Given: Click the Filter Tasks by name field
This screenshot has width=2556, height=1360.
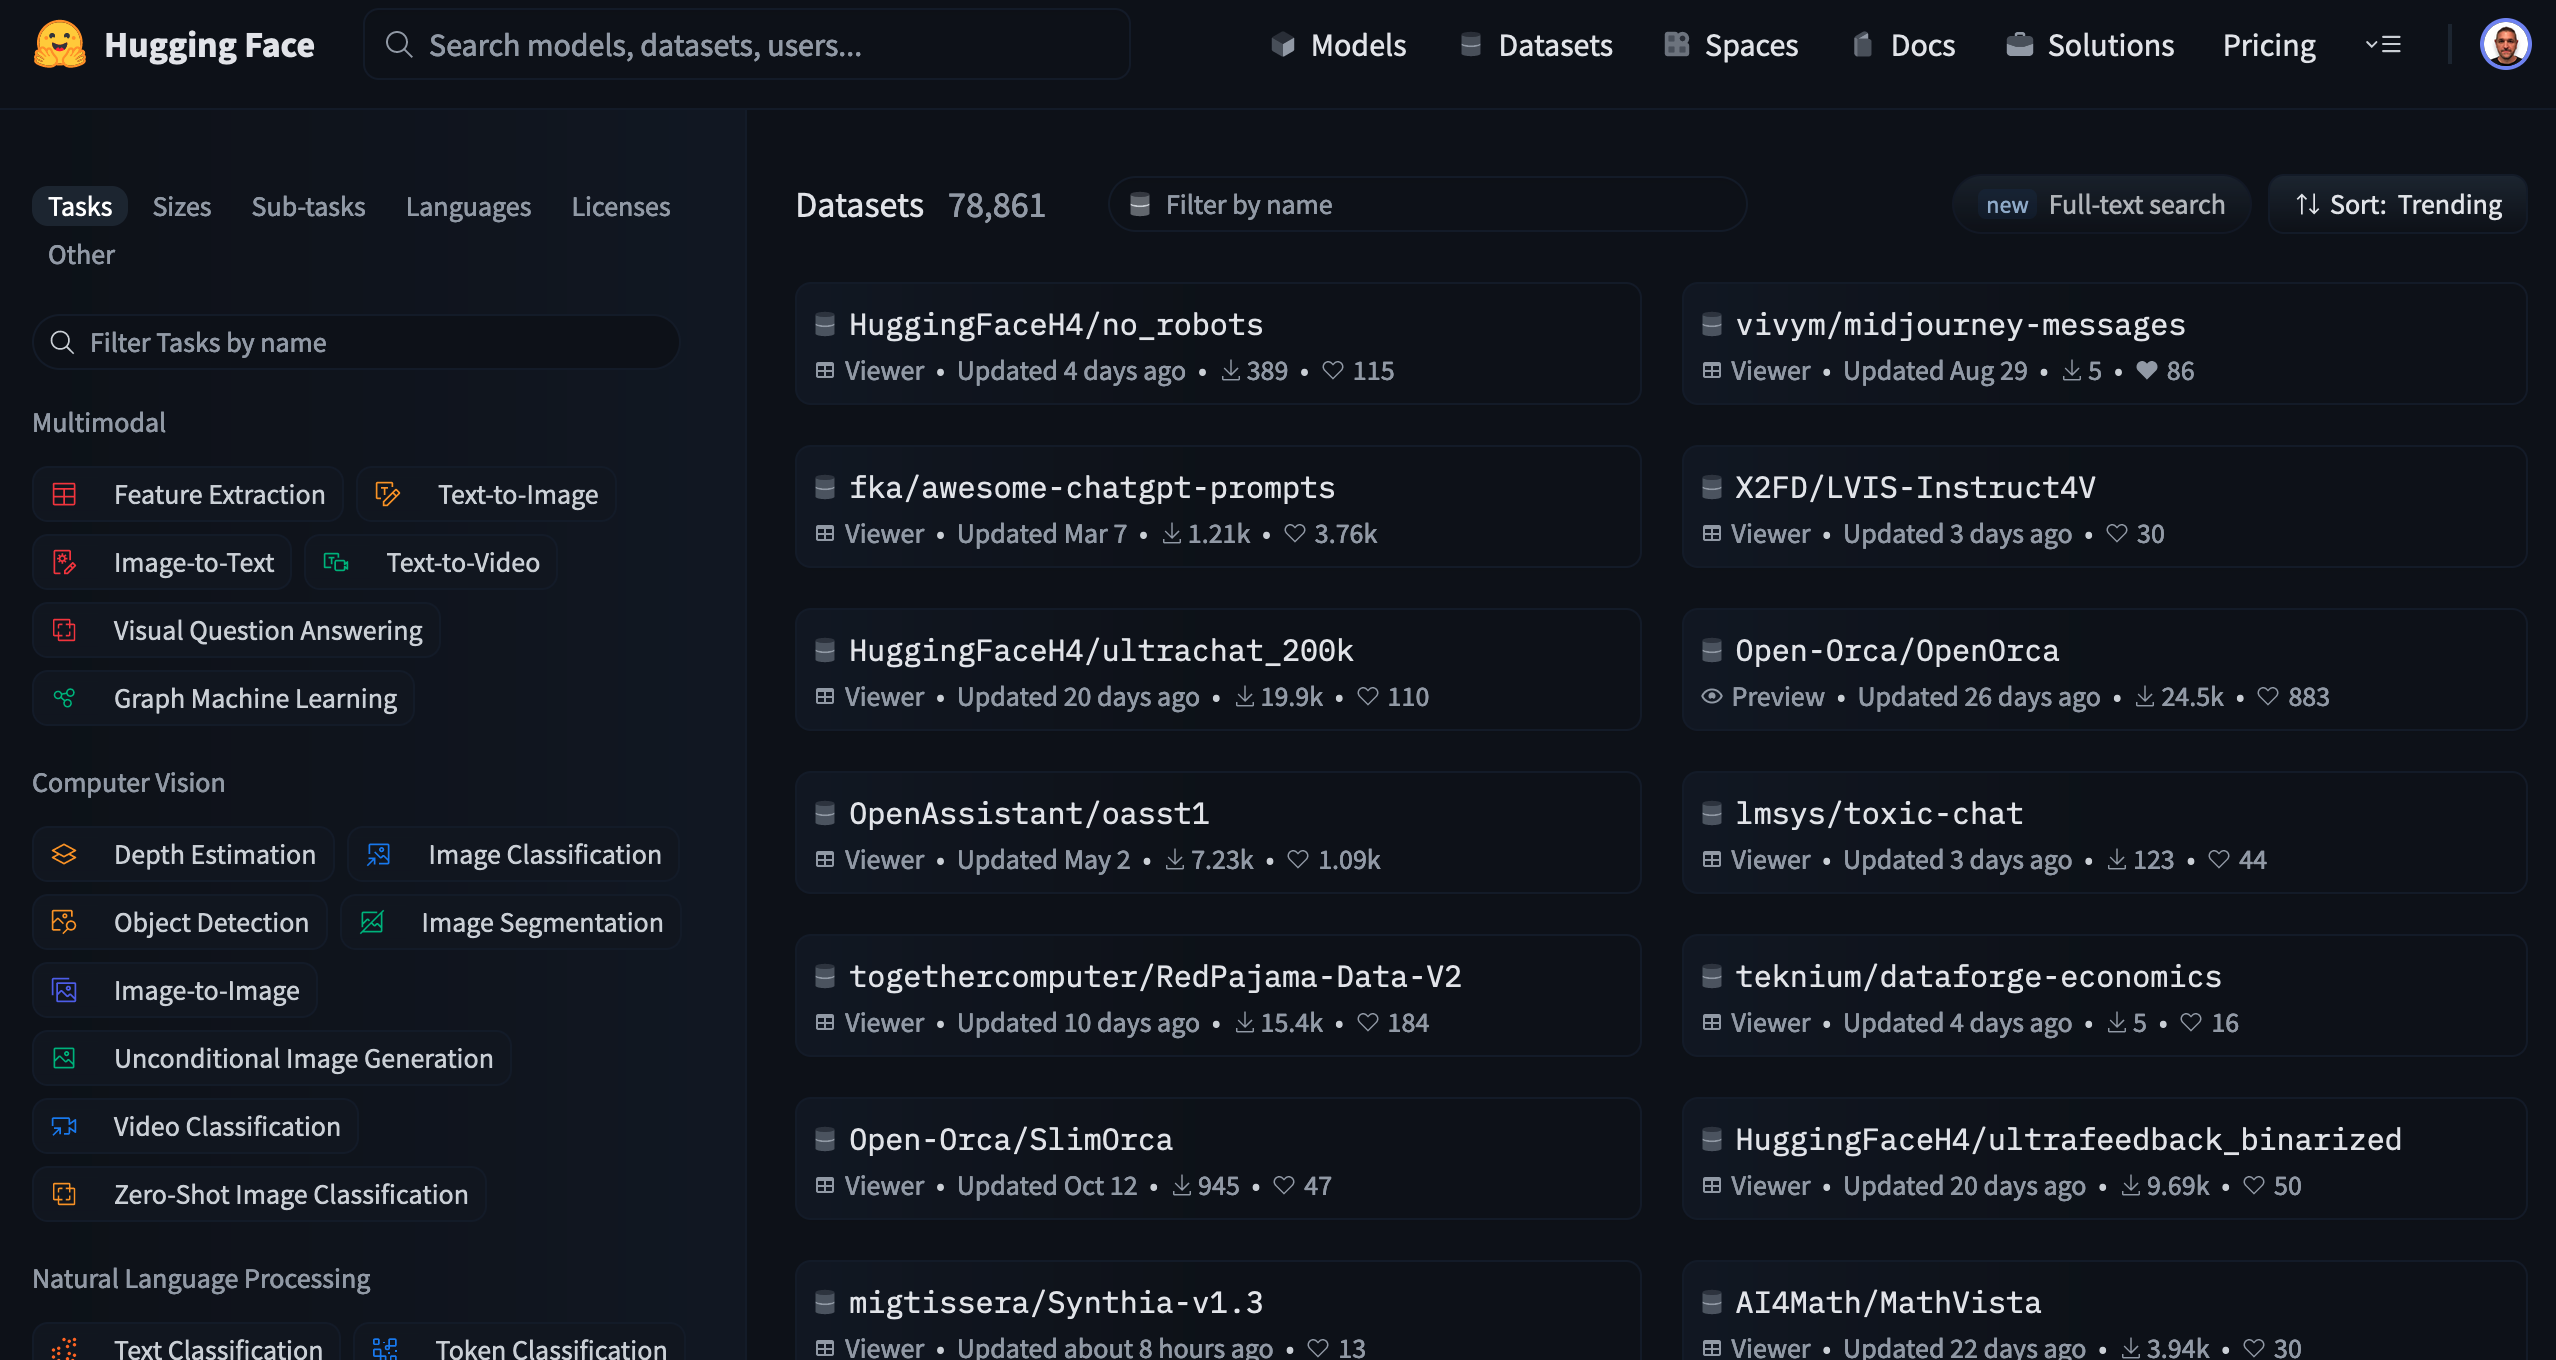Looking at the screenshot, I should coord(357,342).
